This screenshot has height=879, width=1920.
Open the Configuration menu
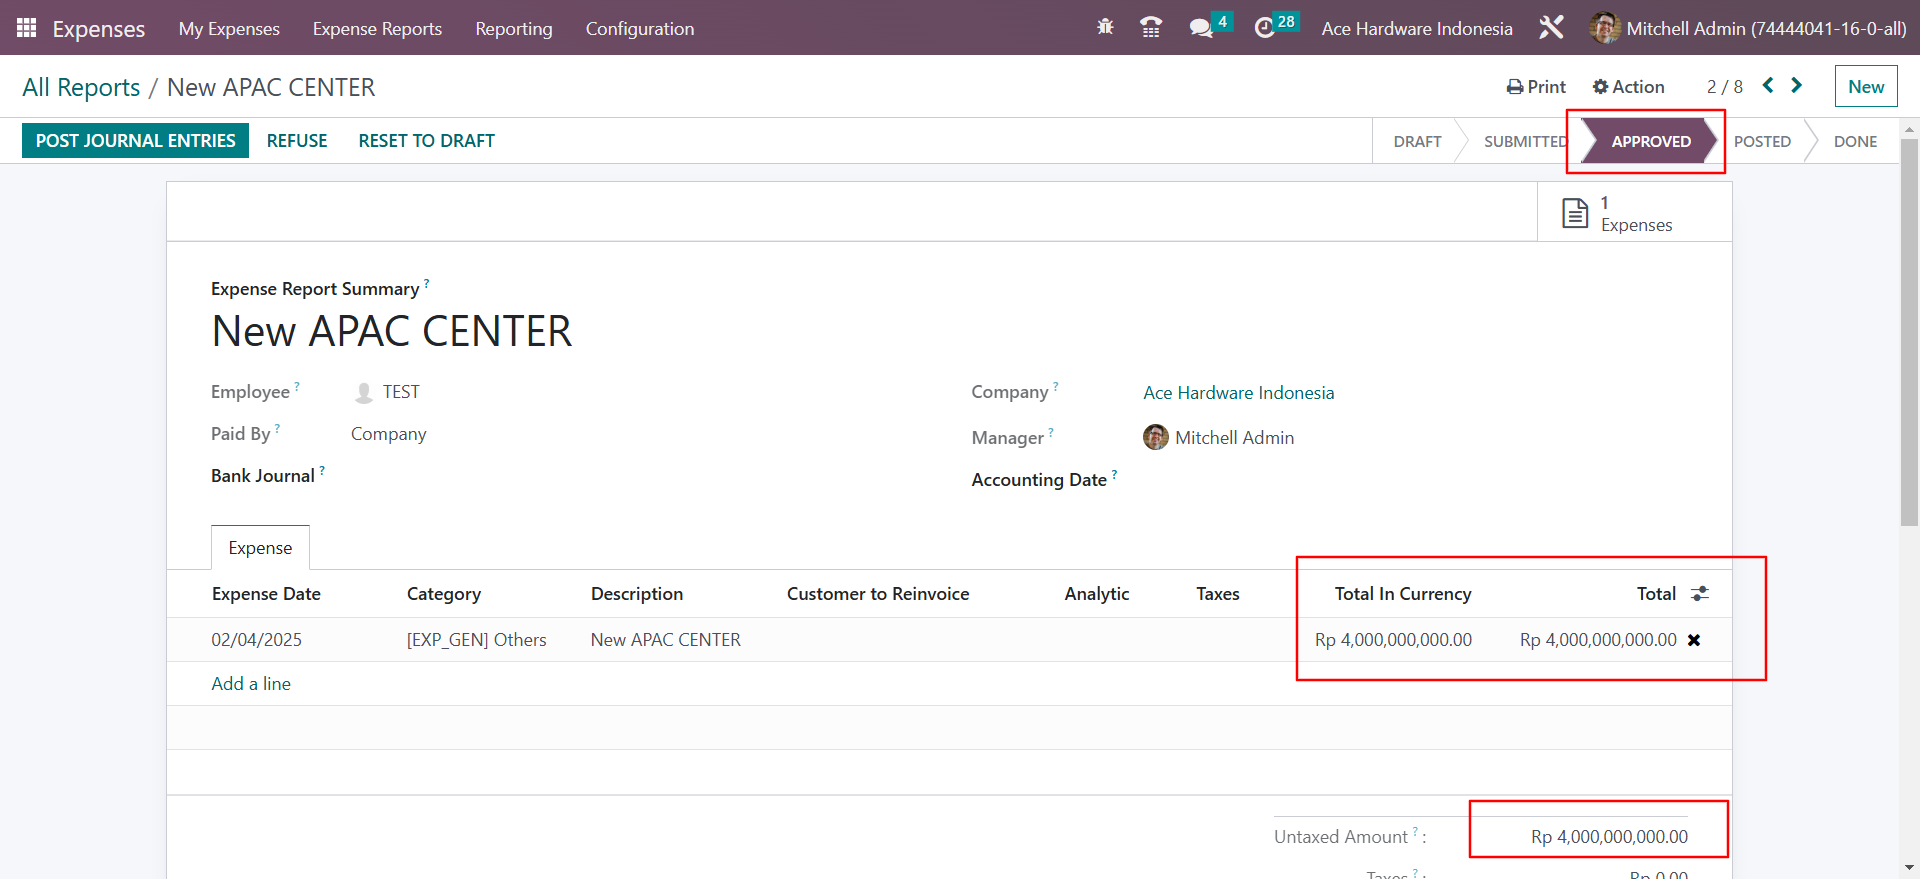pyautogui.click(x=639, y=29)
